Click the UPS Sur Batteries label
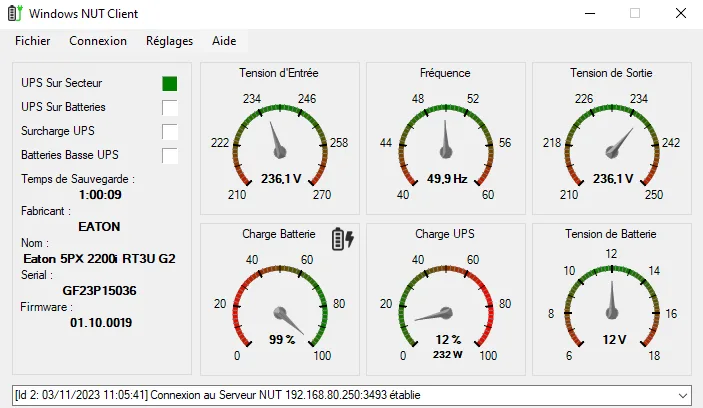Viewport: 703px width, 408px height. 63,107
